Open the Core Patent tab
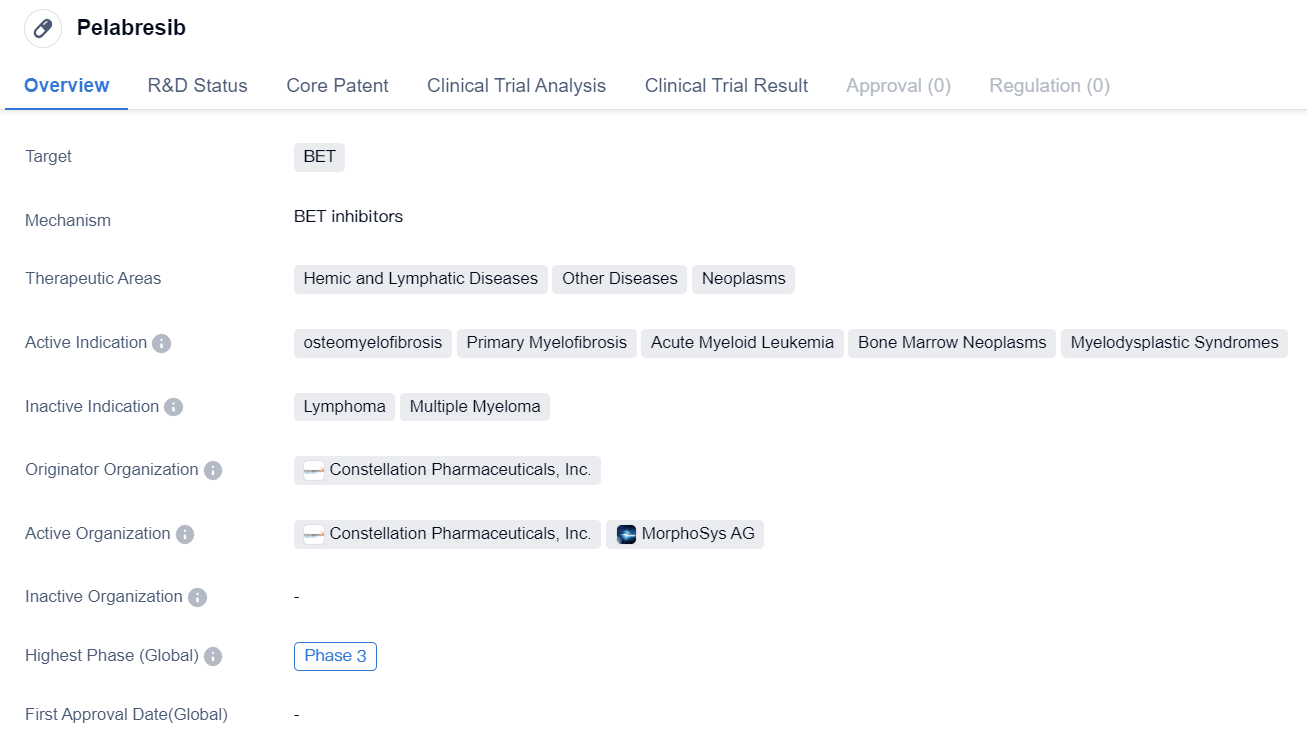Viewport: 1307px width, 746px height. [x=337, y=85]
